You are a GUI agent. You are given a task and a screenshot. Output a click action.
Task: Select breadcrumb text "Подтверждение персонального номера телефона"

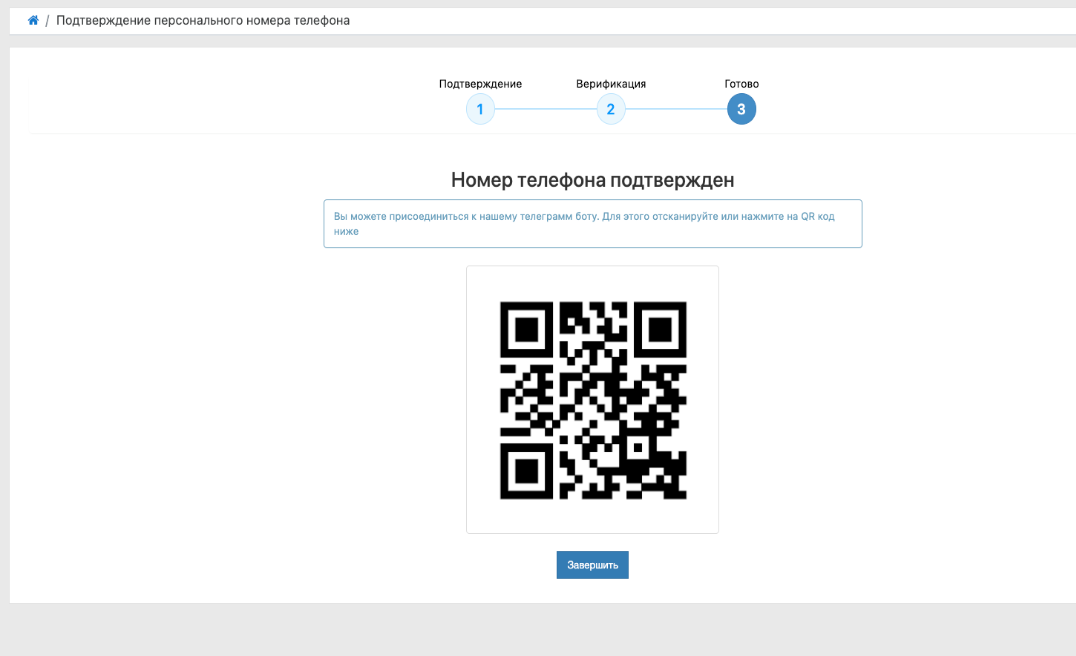pos(202,21)
